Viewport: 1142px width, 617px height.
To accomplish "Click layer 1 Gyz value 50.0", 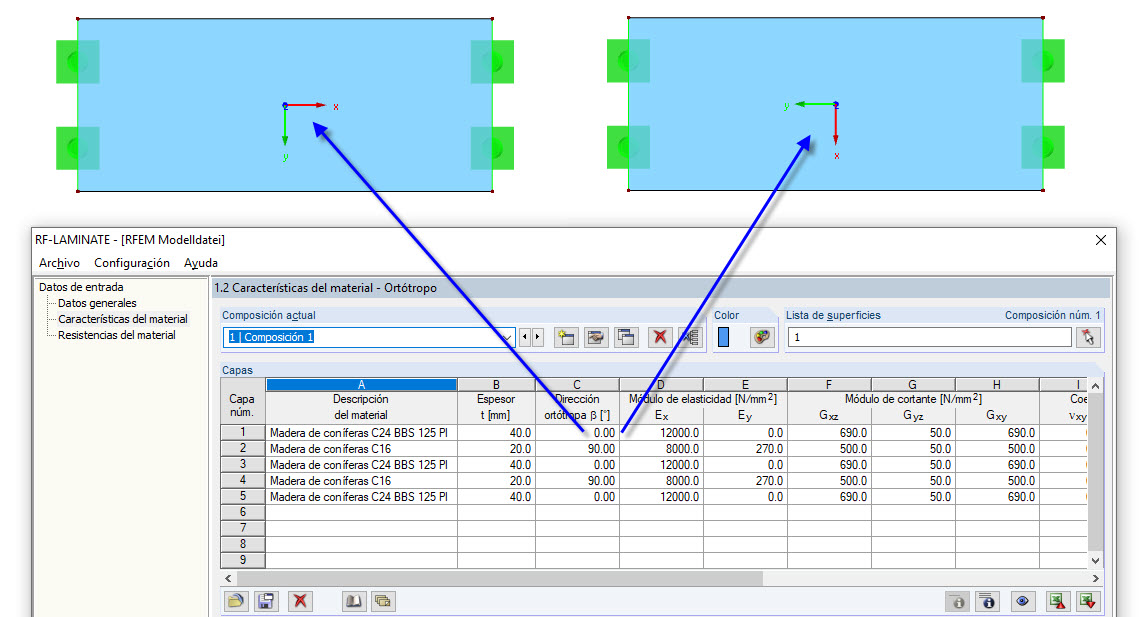I will (913, 433).
